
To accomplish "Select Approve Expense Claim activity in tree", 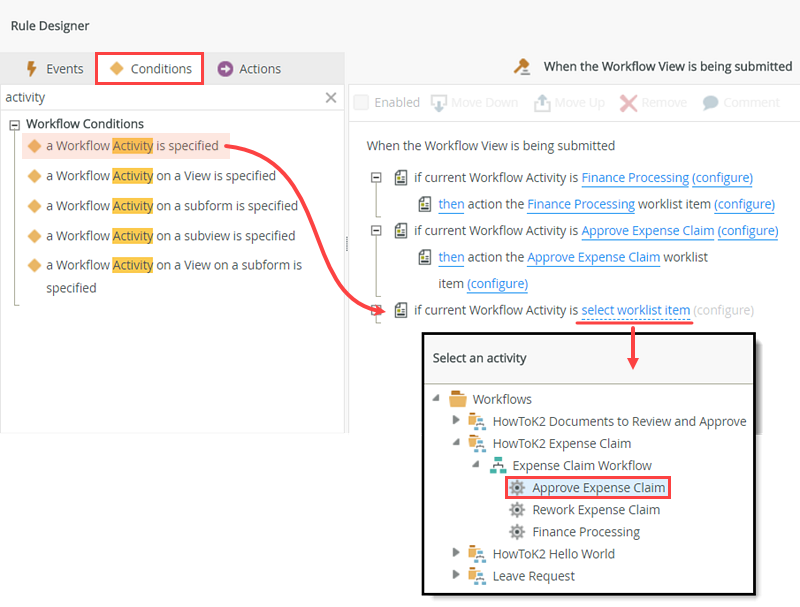I will pos(598,488).
